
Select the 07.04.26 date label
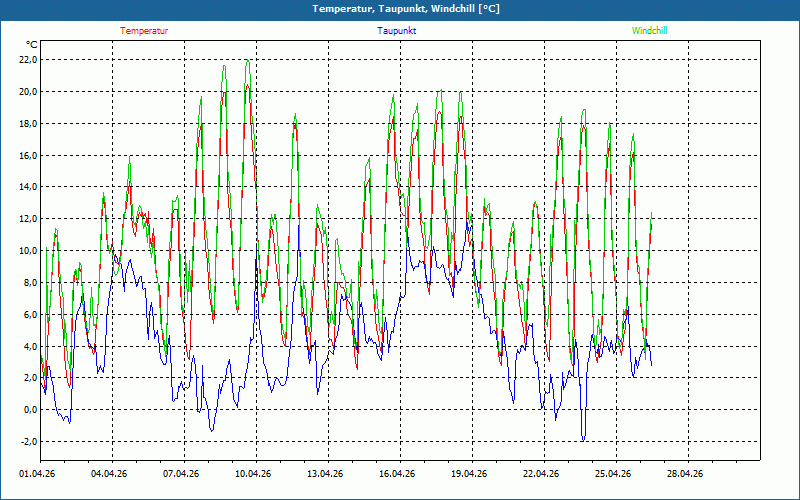point(181,475)
